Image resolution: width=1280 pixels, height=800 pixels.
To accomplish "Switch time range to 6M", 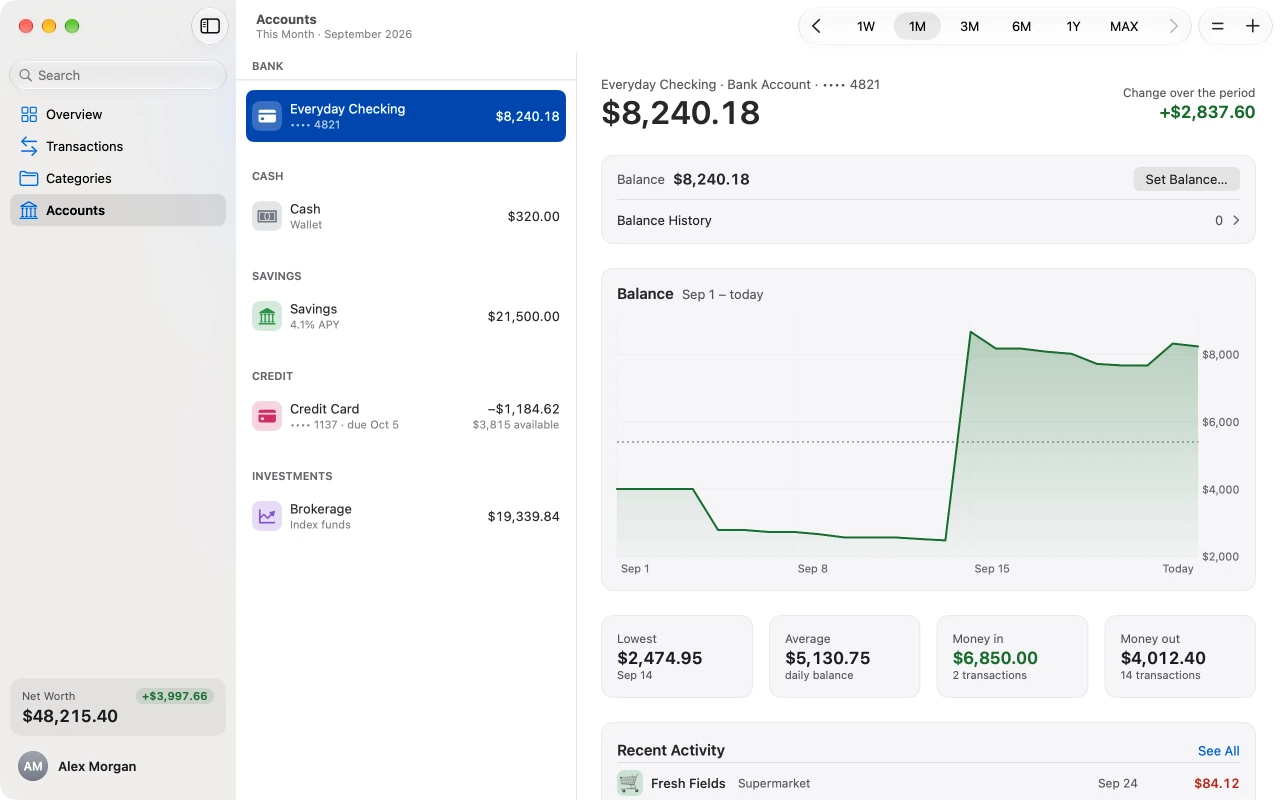I will point(1021,26).
